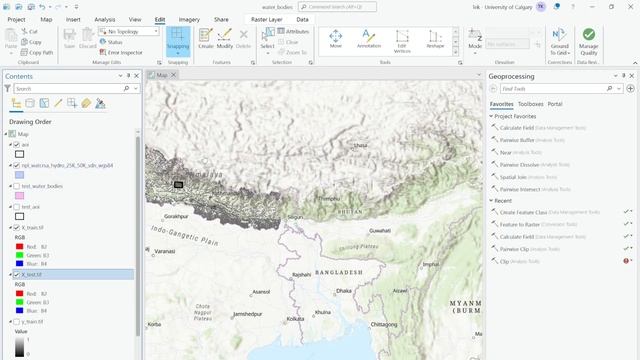Click the add button next to Find Tools
Viewport: 640px width, 360px height.
click(630, 89)
